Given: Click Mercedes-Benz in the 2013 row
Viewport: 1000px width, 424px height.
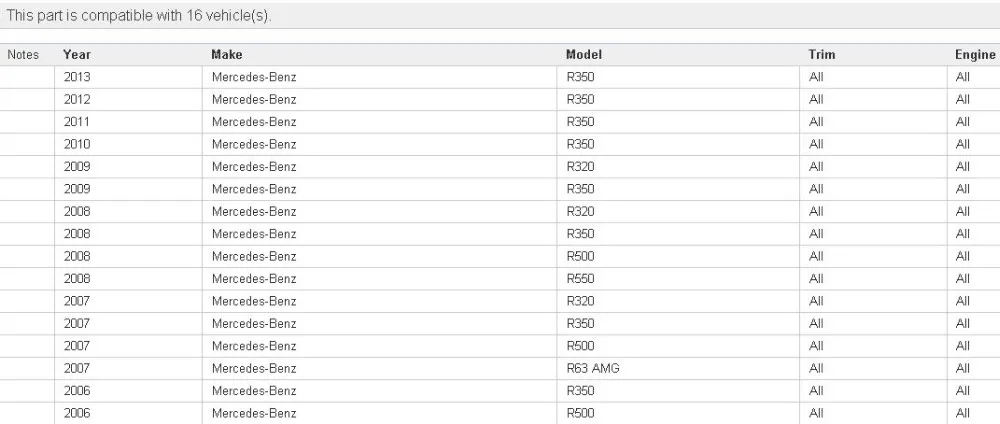Looking at the screenshot, I should [254, 77].
